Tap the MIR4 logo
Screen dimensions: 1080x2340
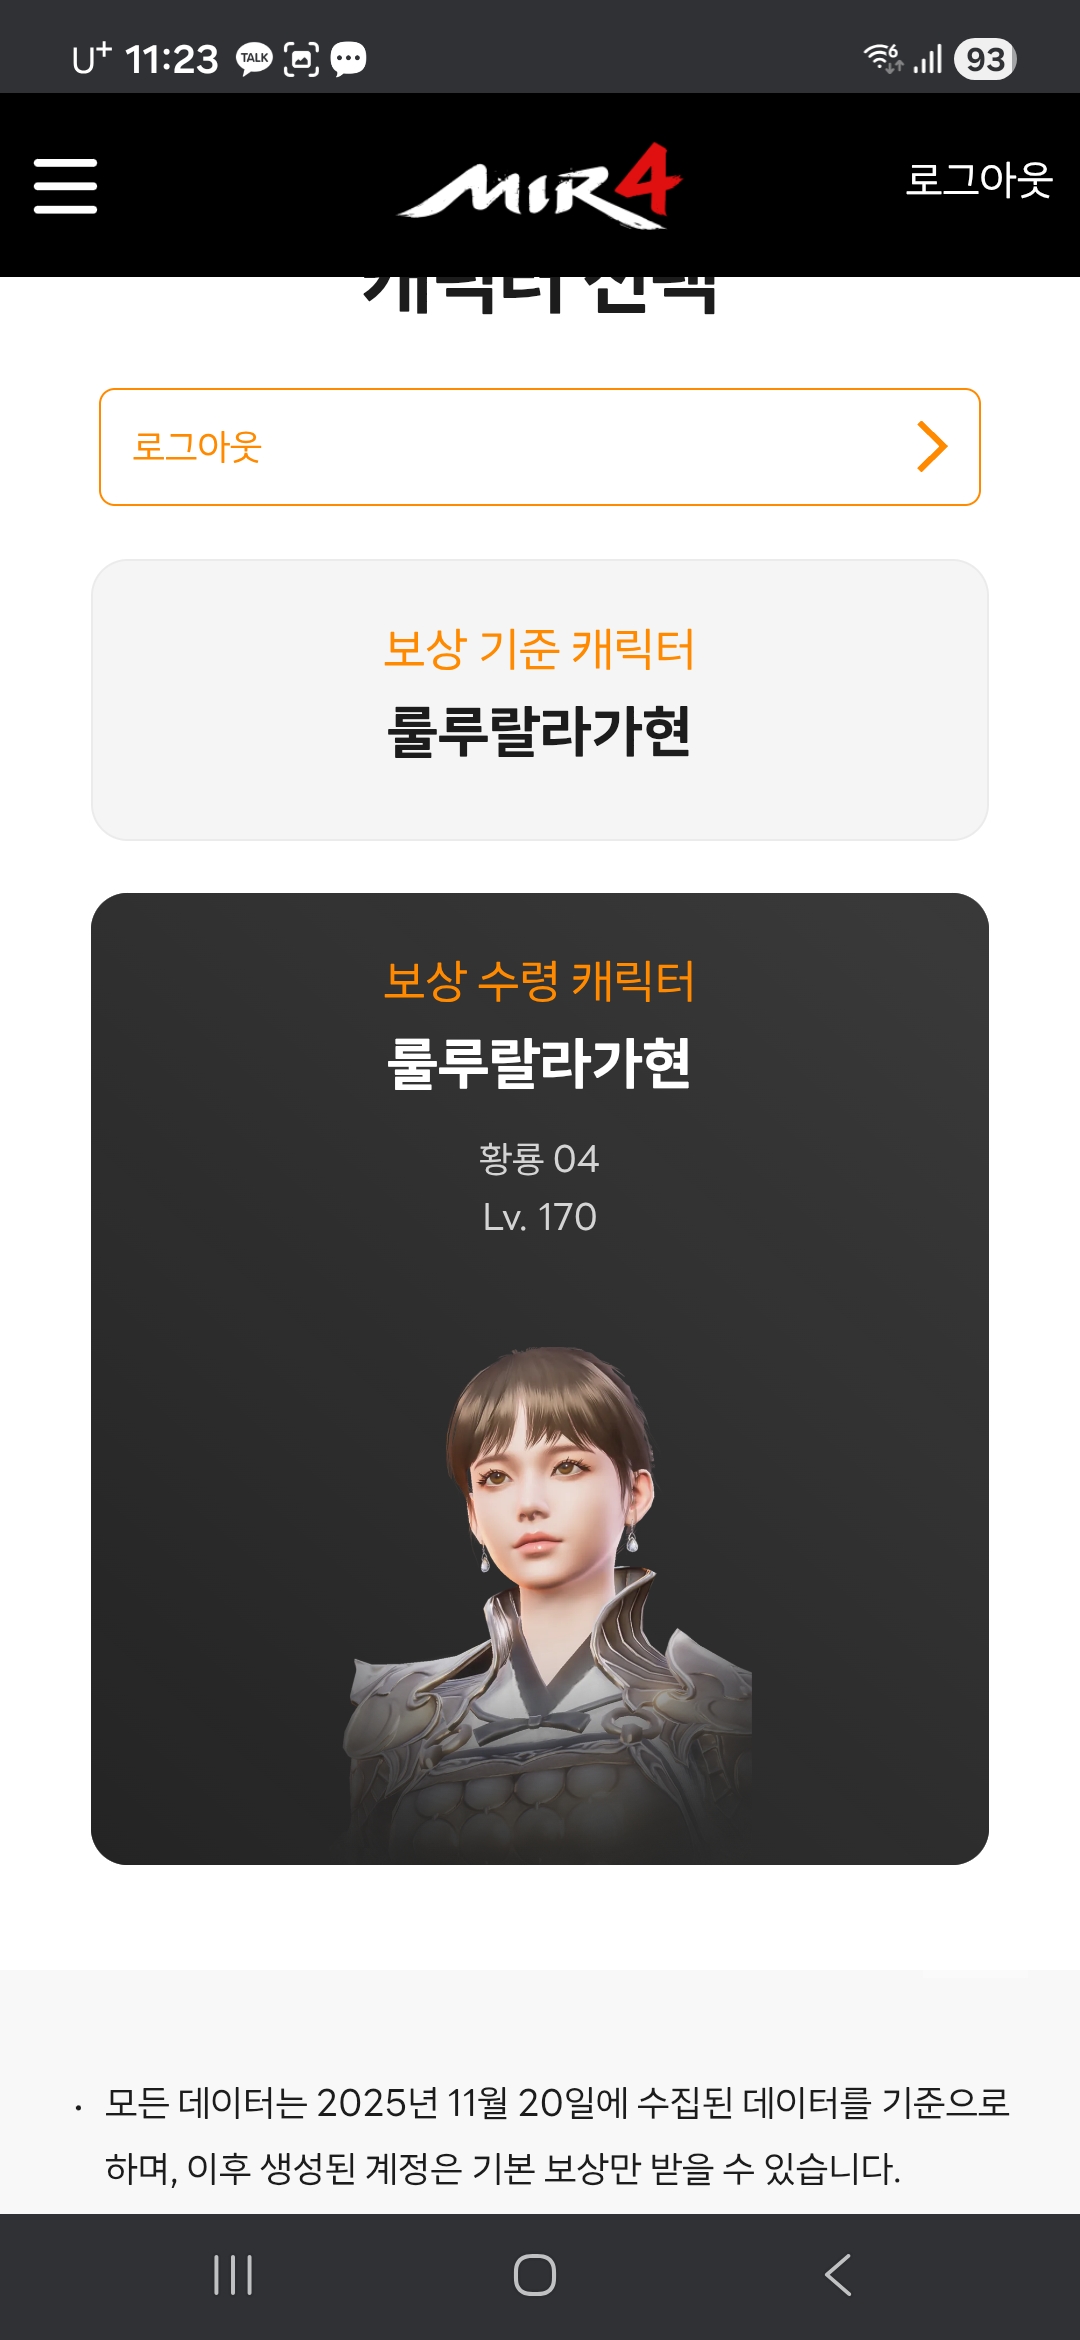[540, 186]
